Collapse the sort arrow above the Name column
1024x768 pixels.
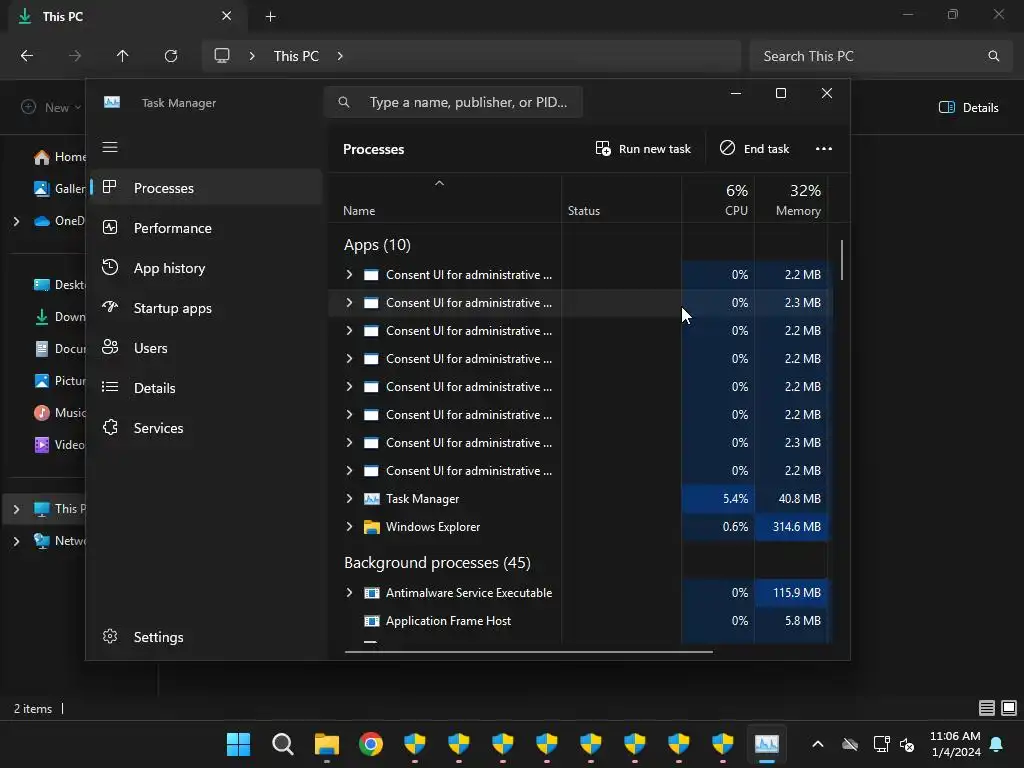pos(440,184)
